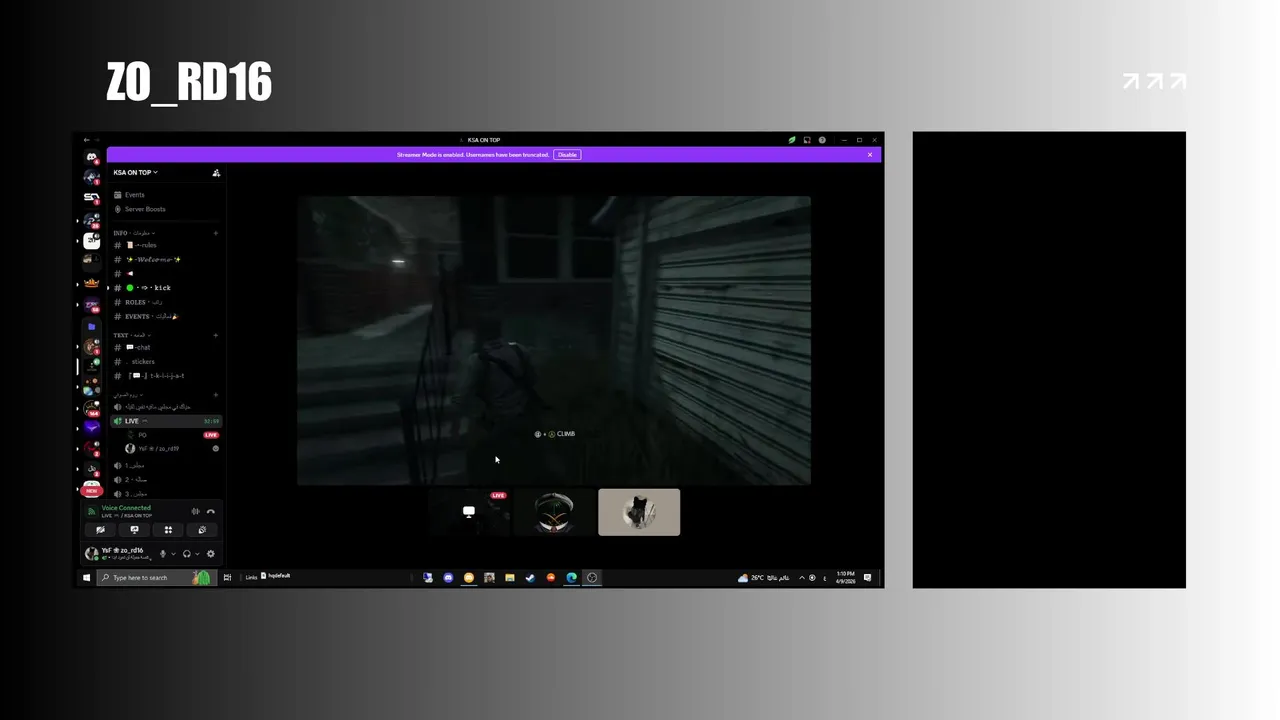Open Windows notification center icon

pos(867,577)
